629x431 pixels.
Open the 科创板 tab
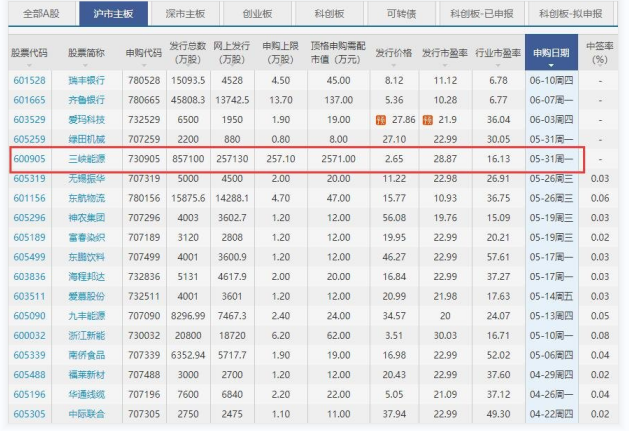[329, 14]
